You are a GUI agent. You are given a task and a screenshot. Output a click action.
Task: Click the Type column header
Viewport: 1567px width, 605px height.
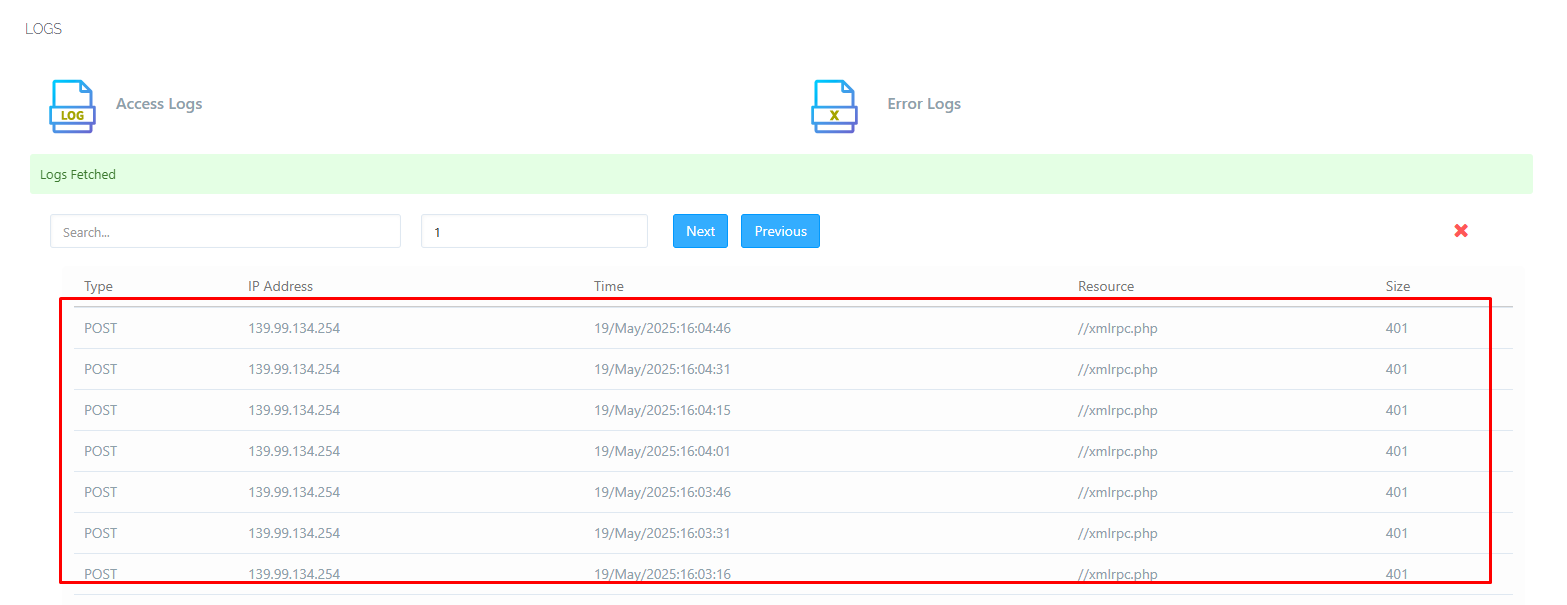pyautogui.click(x=98, y=287)
